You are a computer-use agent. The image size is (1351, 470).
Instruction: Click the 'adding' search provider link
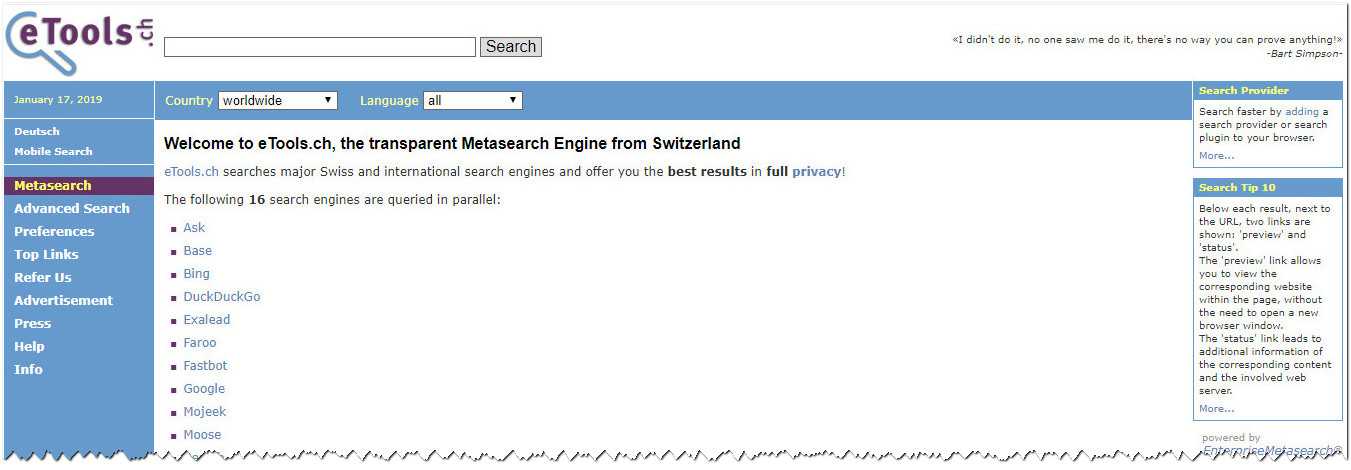click(1302, 112)
